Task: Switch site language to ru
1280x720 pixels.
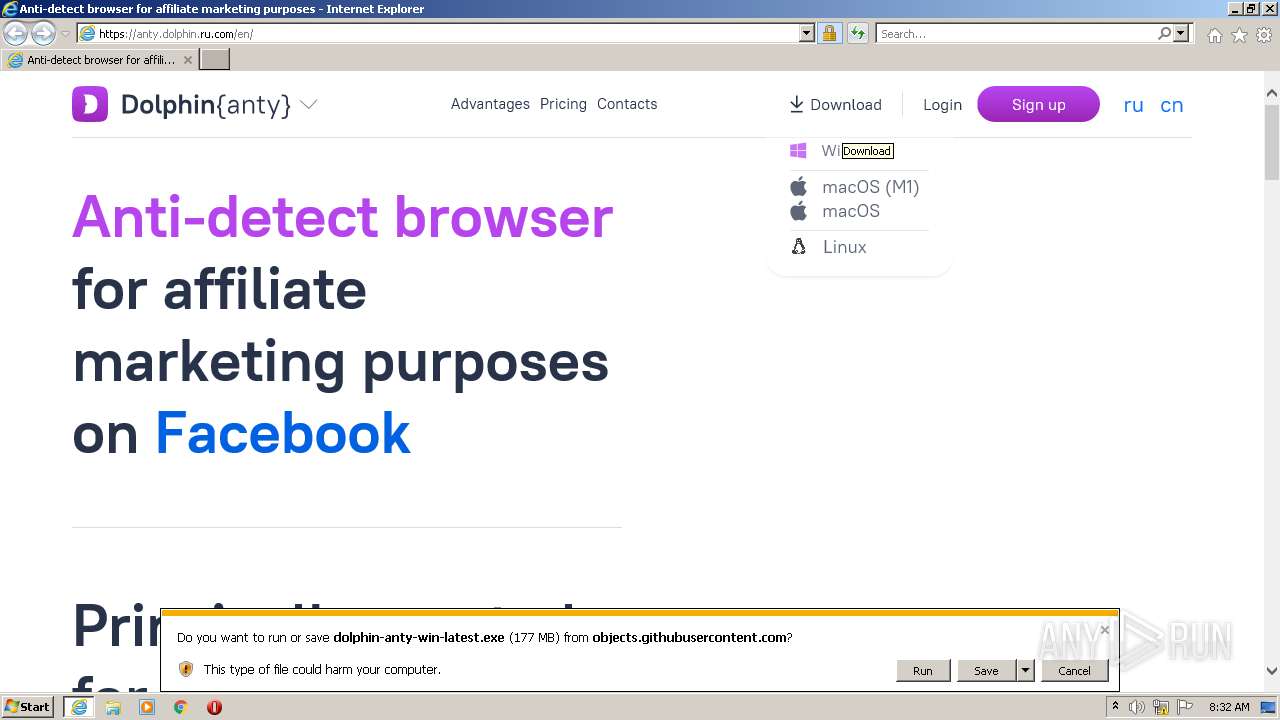Action: (1133, 105)
